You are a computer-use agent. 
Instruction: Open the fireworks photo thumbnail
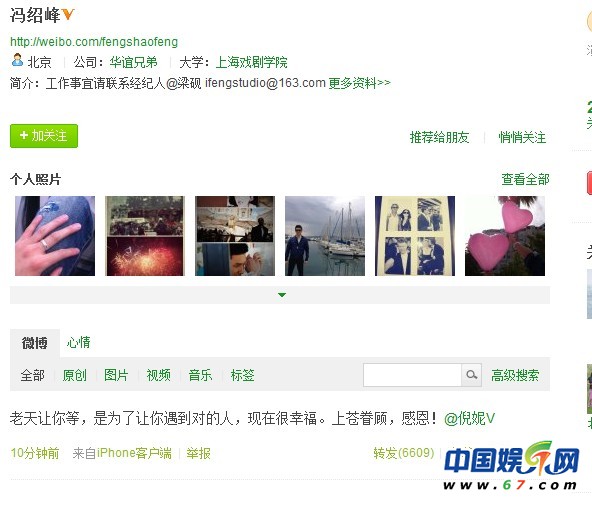pyautogui.click(x=145, y=236)
